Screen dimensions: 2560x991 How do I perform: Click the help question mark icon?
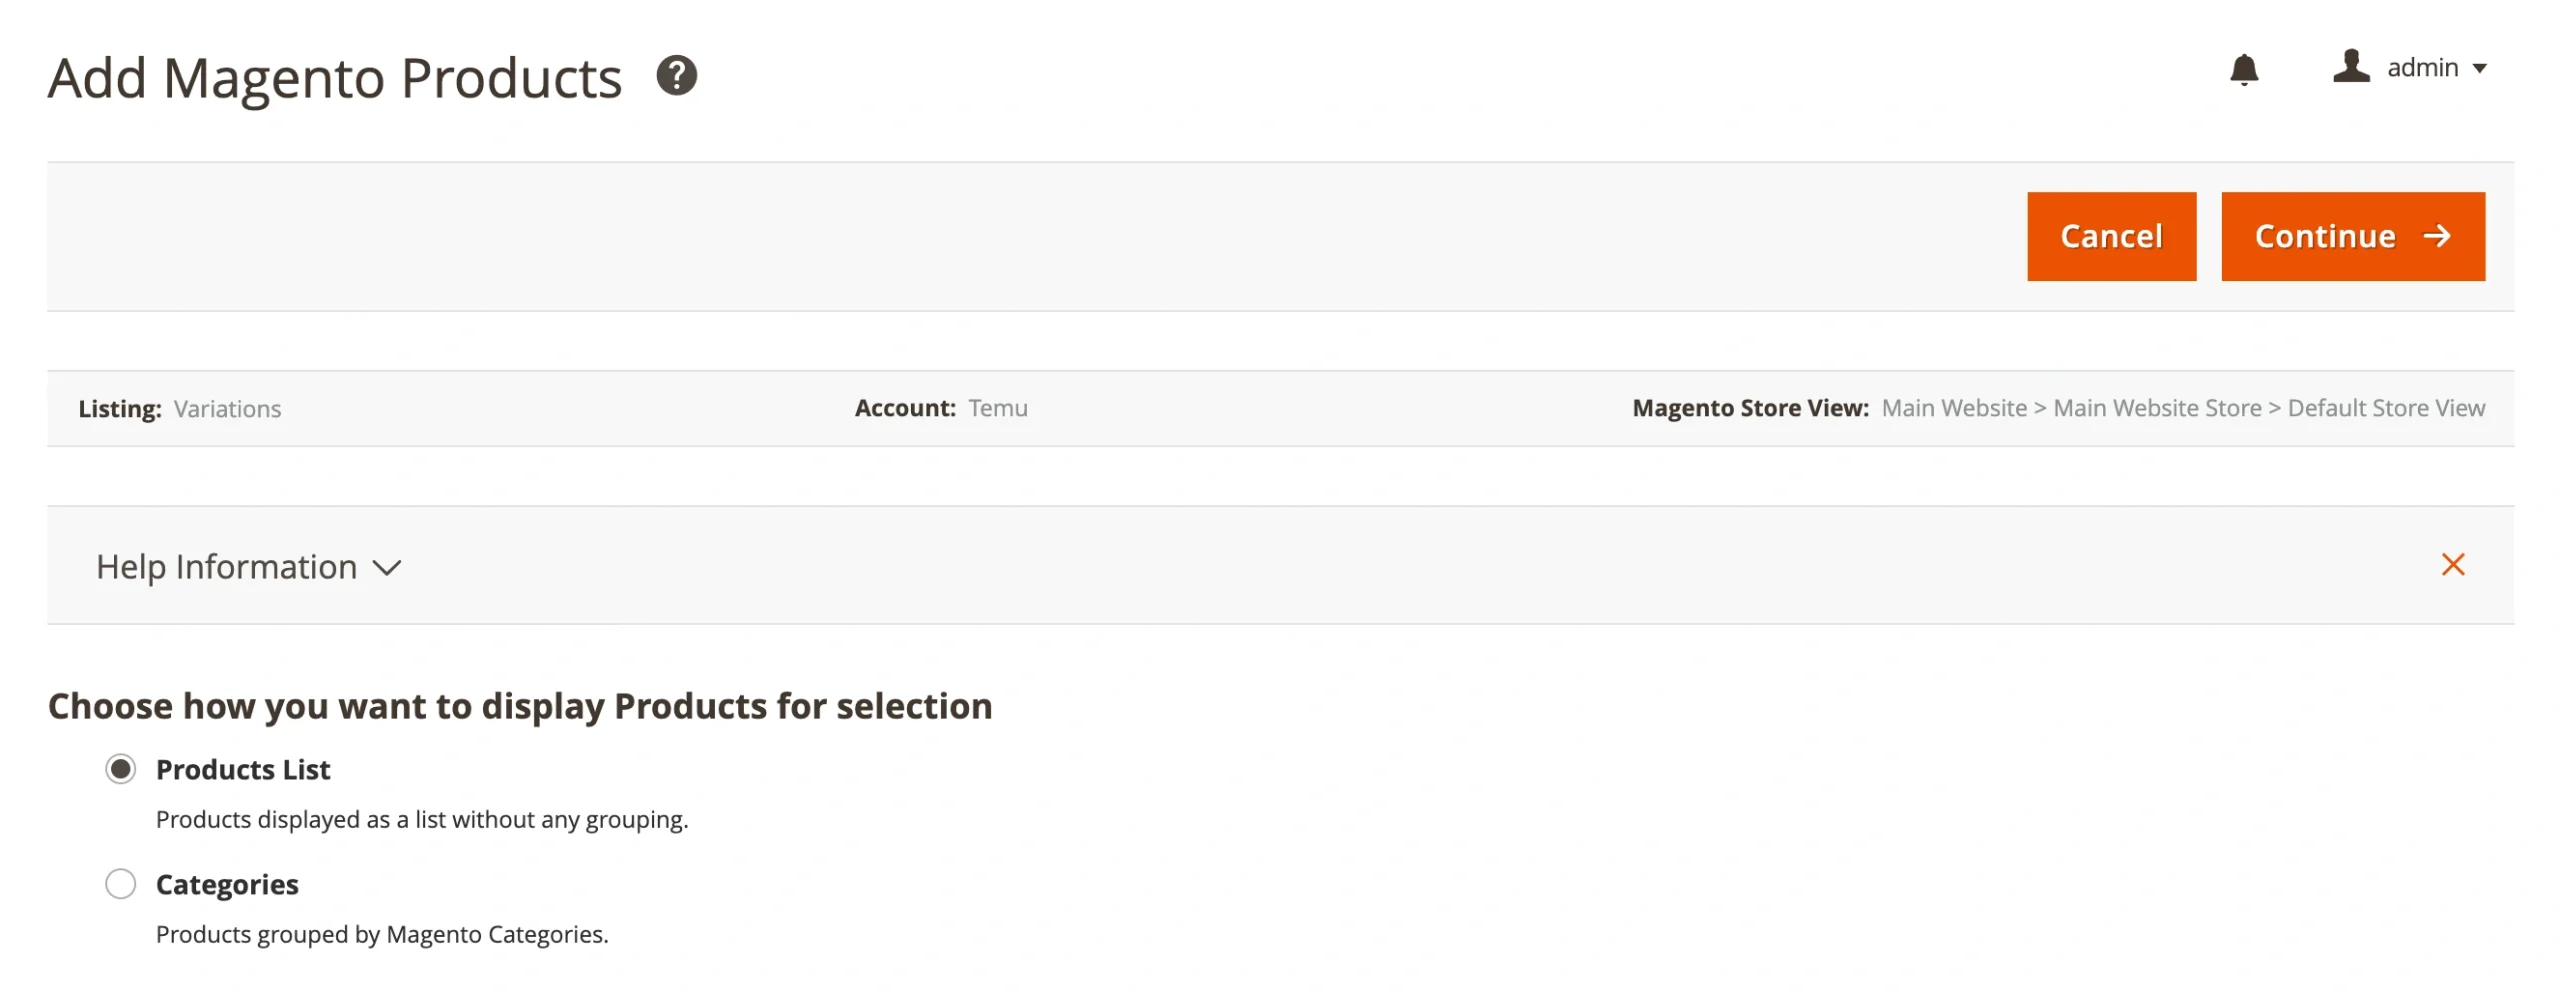[x=676, y=76]
